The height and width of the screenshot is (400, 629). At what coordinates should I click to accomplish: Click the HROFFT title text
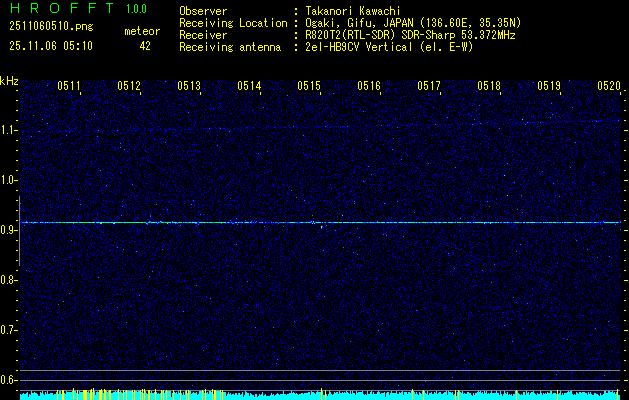[x=57, y=9]
